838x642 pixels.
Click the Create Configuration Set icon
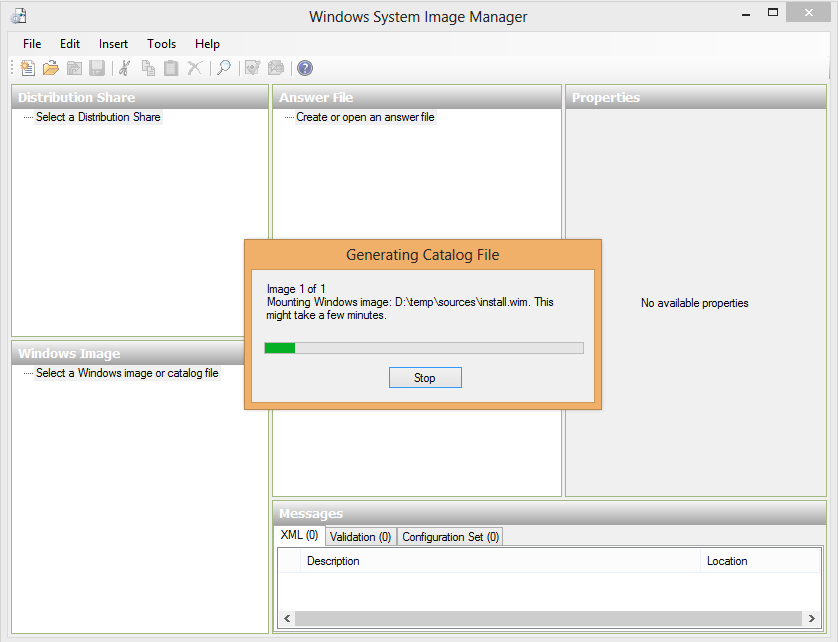pyautogui.click(x=276, y=68)
